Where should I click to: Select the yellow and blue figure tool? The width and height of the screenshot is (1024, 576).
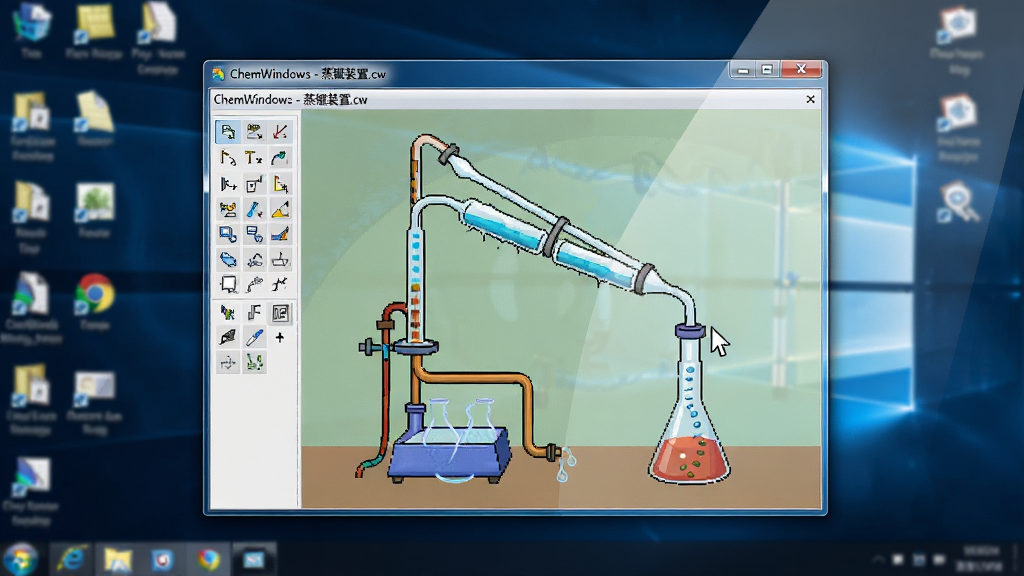(228, 209)
